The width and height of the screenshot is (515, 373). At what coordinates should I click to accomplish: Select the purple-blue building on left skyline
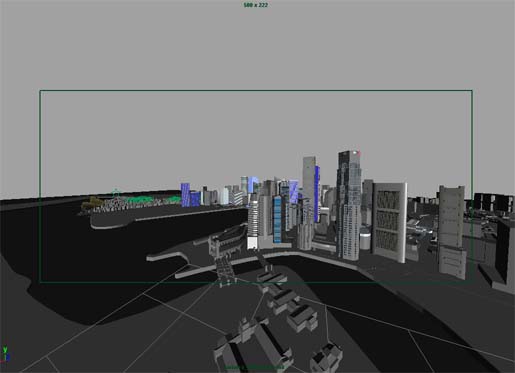(x=186, y=195)
